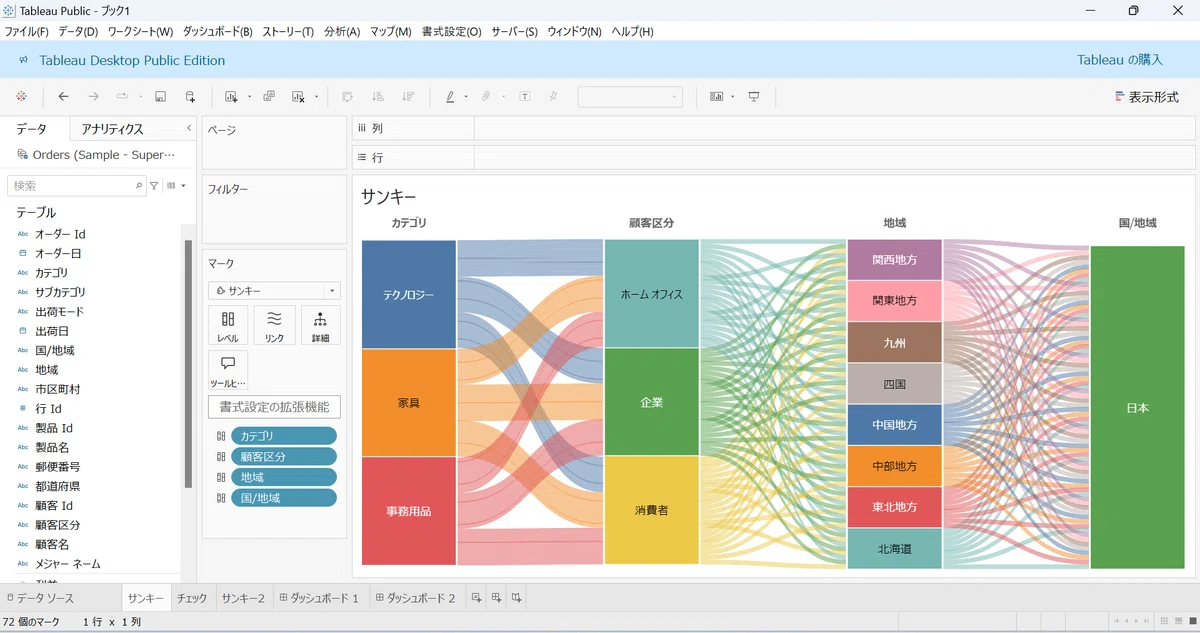Click the 書式設定の拡張機能 button
1200x633 pixels.
tap(274, 407)
